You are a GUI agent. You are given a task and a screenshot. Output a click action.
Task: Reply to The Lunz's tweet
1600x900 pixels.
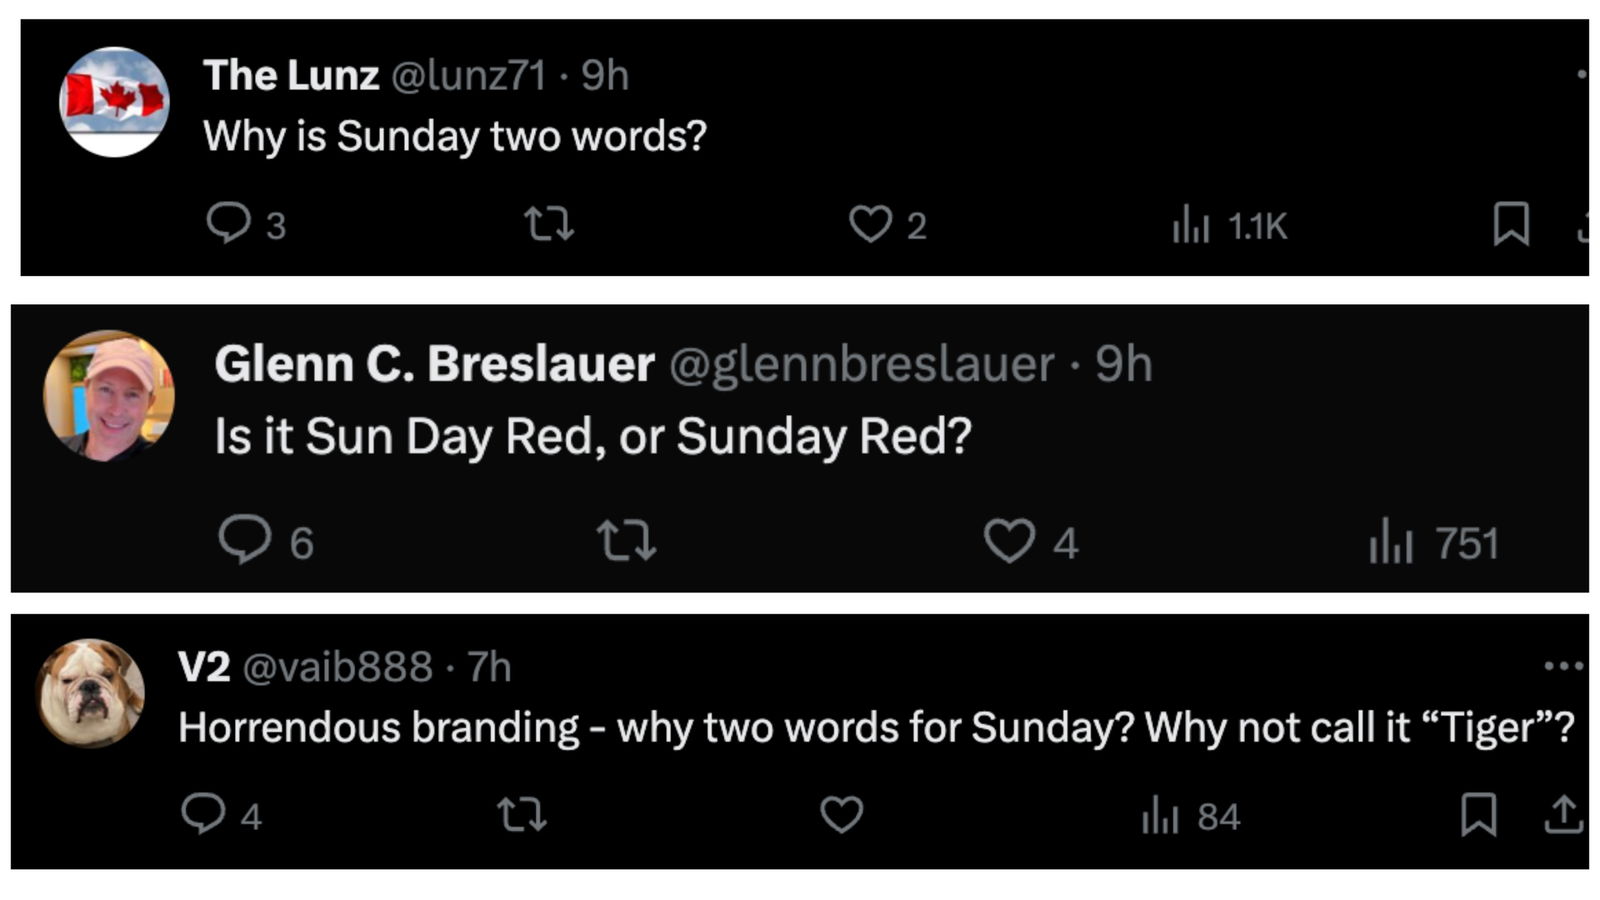229,223
